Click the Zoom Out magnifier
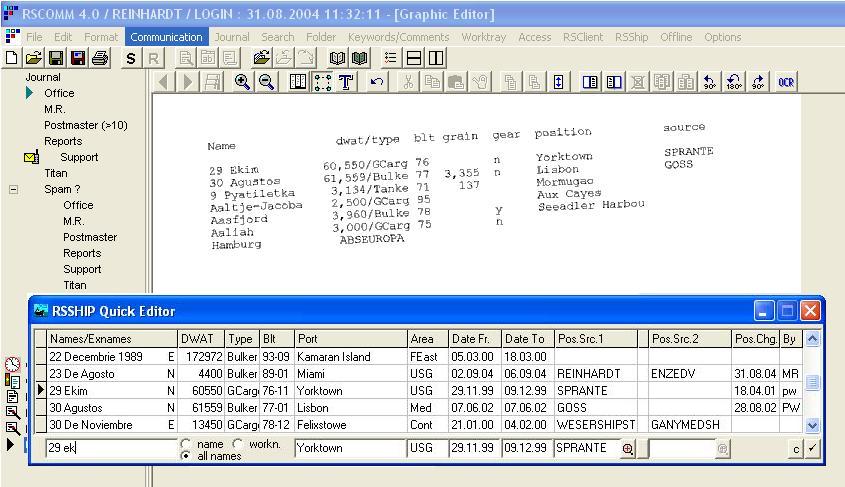Viewport: 845px width, 487px height. click(x=266, y=82)
